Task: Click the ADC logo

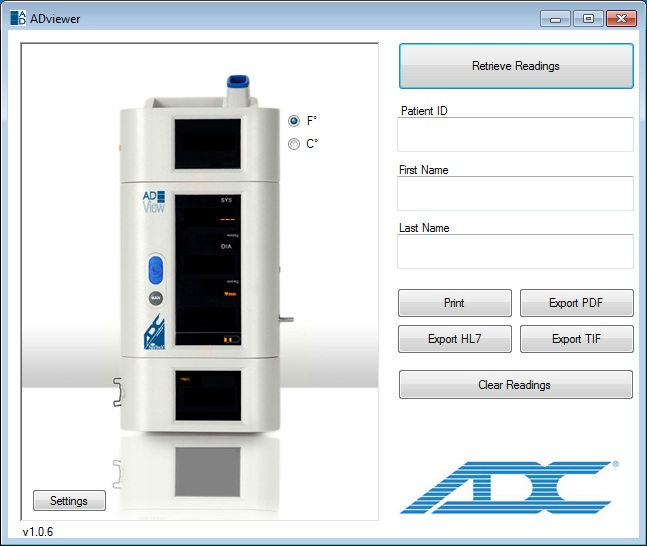Action: tap(509, 487)
